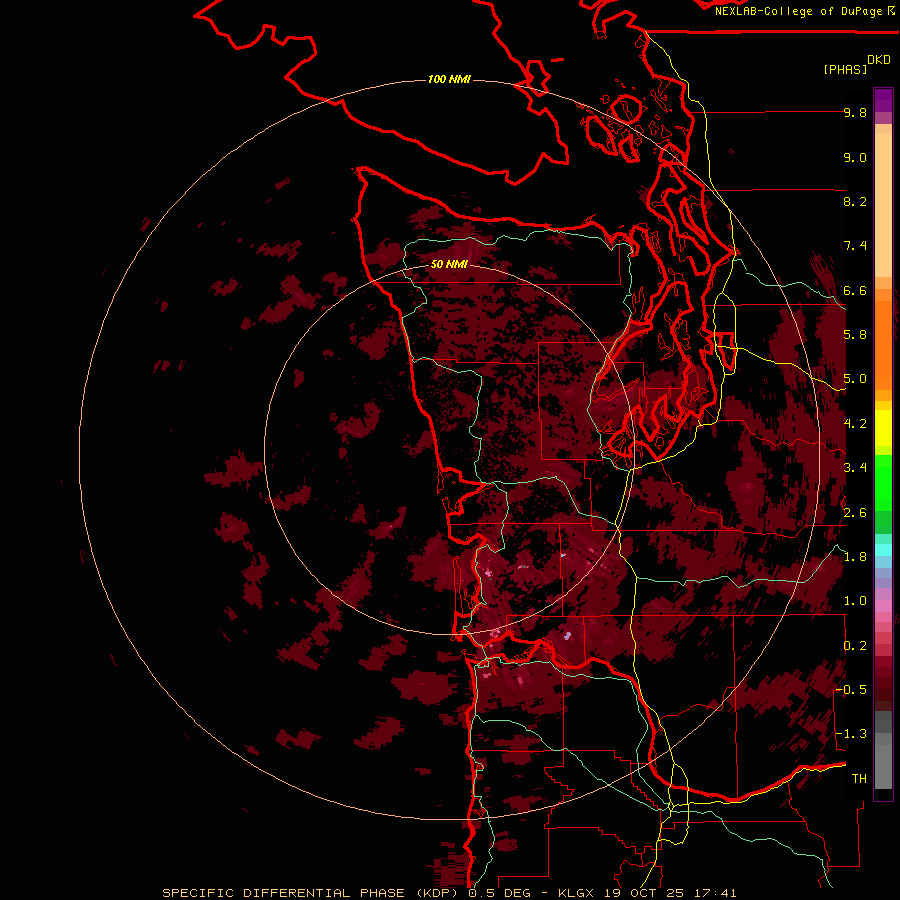Click the pink segment of the color bar
The image size is (900, 900).
[x=883, y=606]
